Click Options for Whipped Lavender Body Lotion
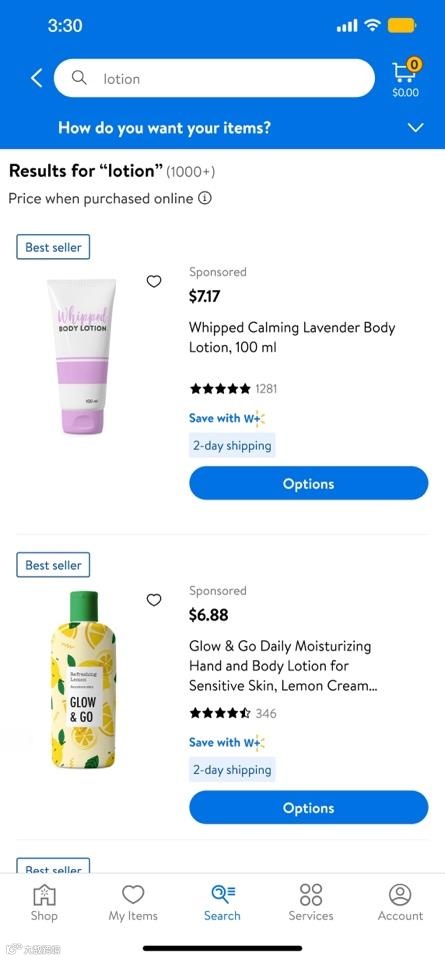 (x=309, y=484)
